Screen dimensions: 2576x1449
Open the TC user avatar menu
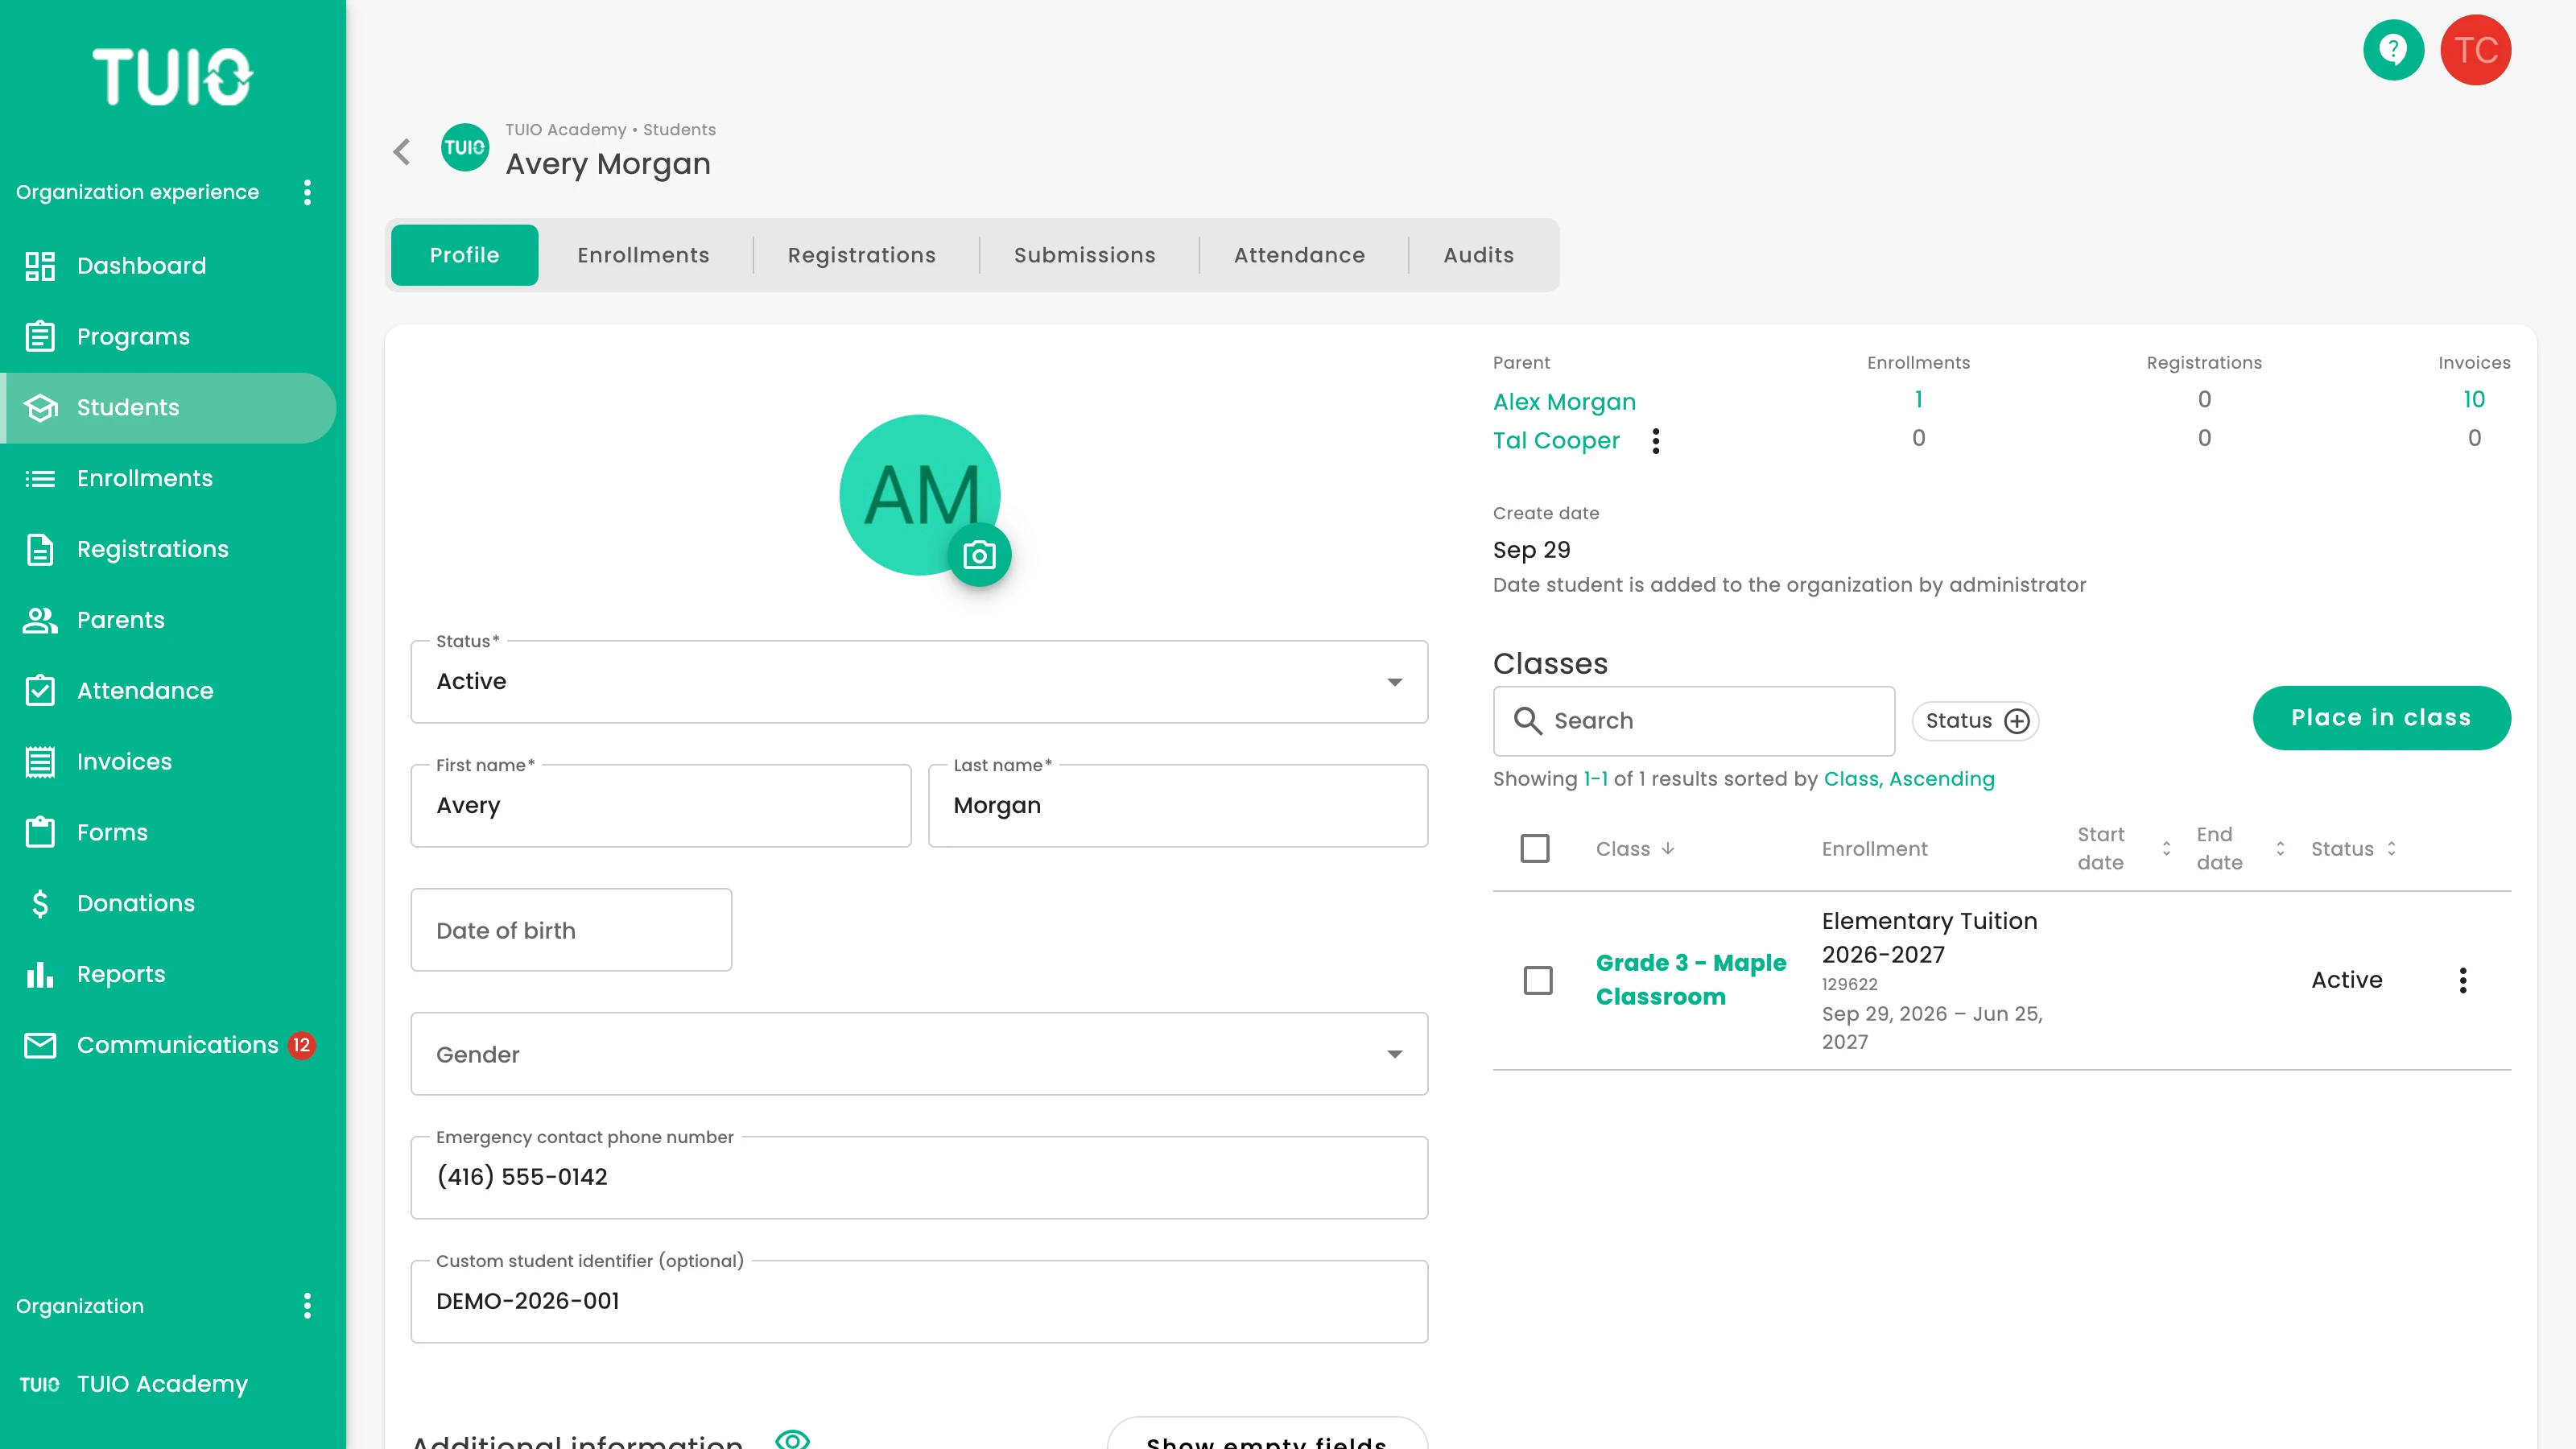click(x=2476, y=50)
